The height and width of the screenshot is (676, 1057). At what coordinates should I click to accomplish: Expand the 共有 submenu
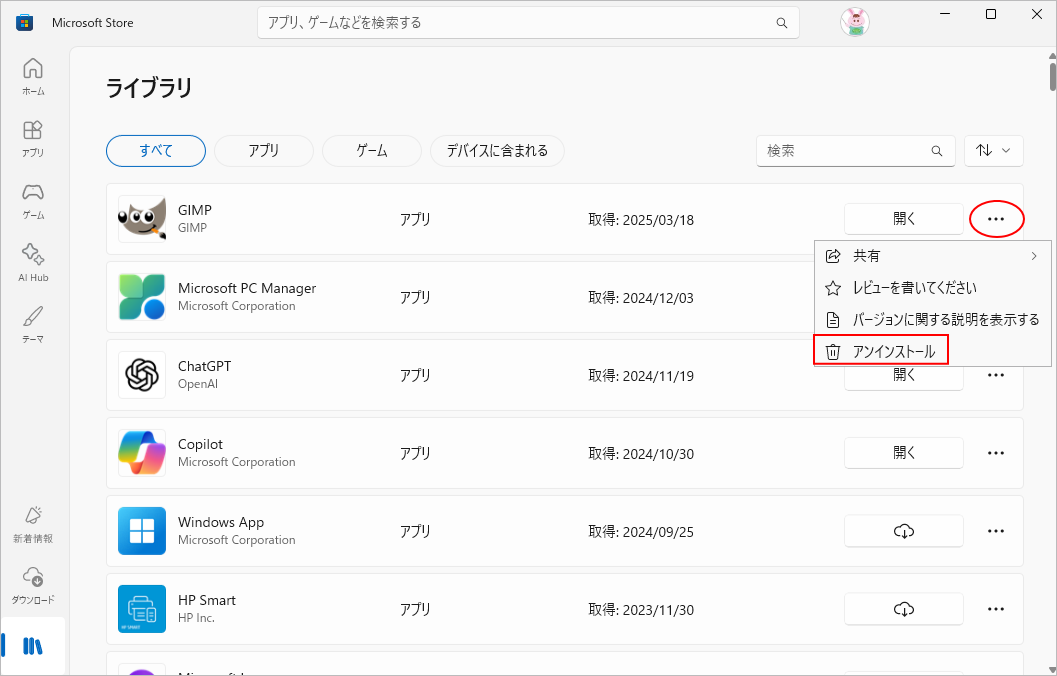point(932,256)
